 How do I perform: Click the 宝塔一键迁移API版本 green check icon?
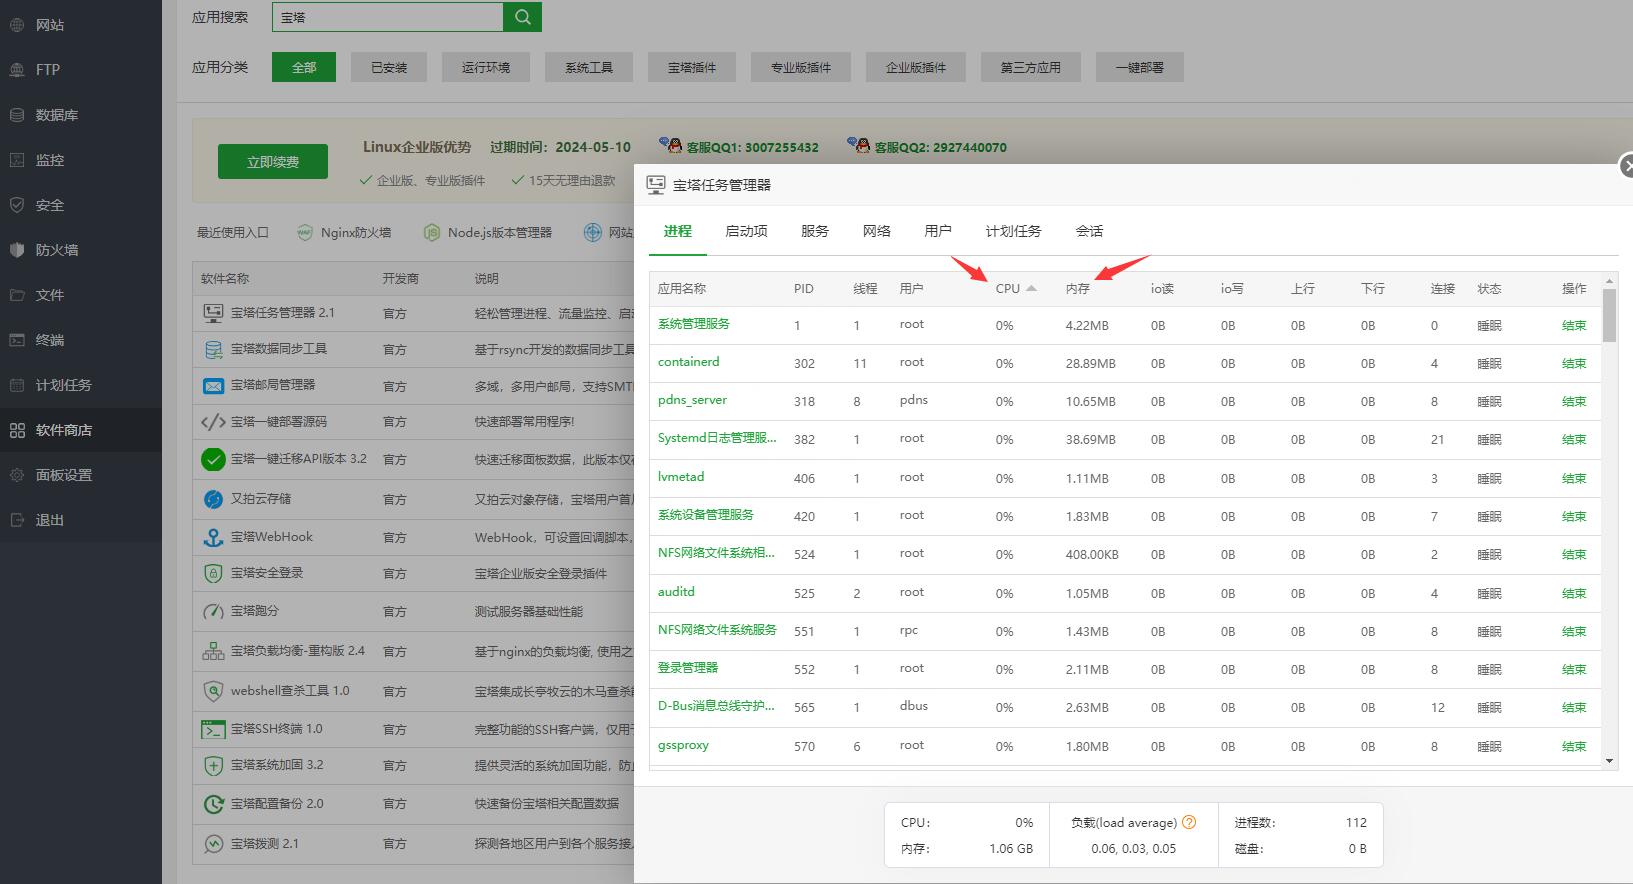coord(213,459)
